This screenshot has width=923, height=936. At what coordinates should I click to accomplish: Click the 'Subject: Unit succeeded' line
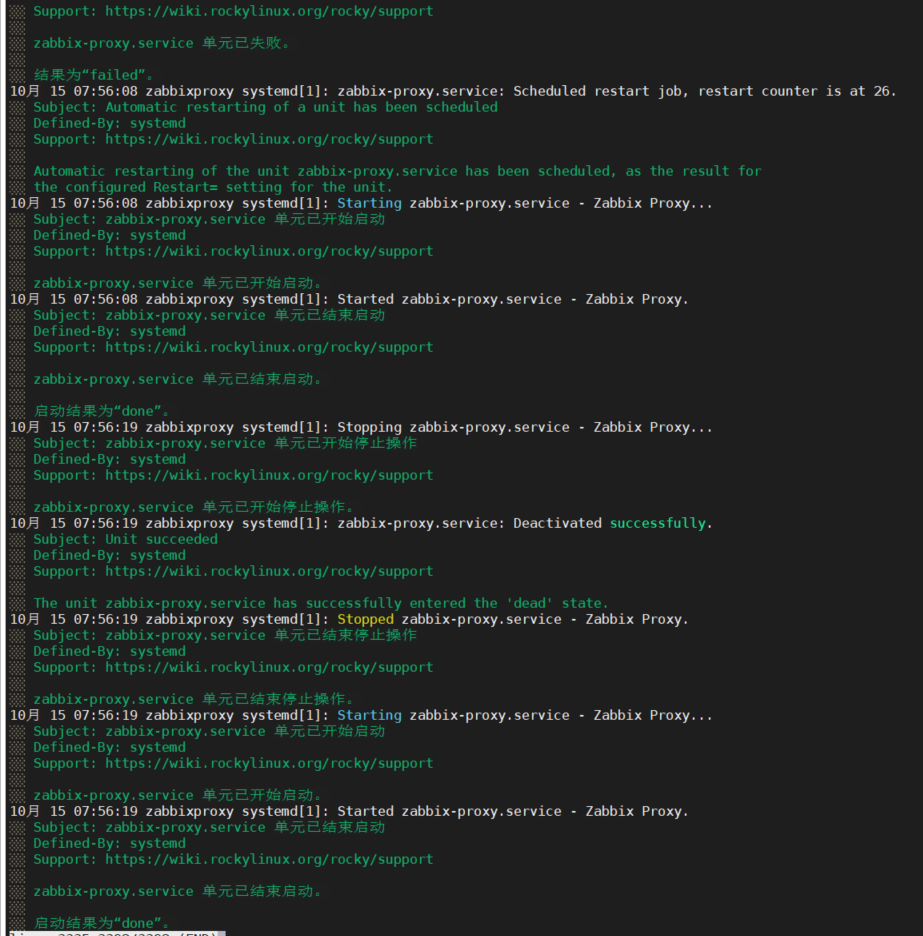point(125,540)
